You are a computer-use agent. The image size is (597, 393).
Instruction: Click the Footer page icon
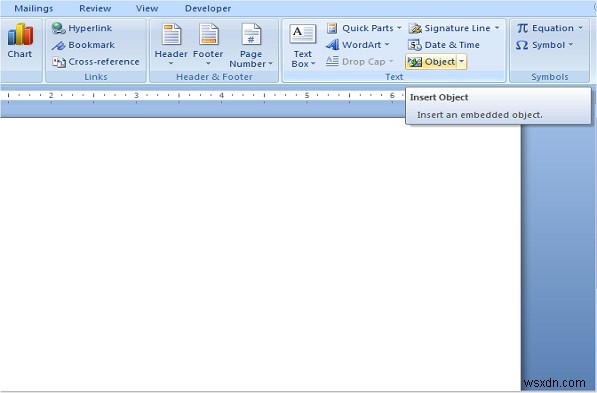click(209, 34)
